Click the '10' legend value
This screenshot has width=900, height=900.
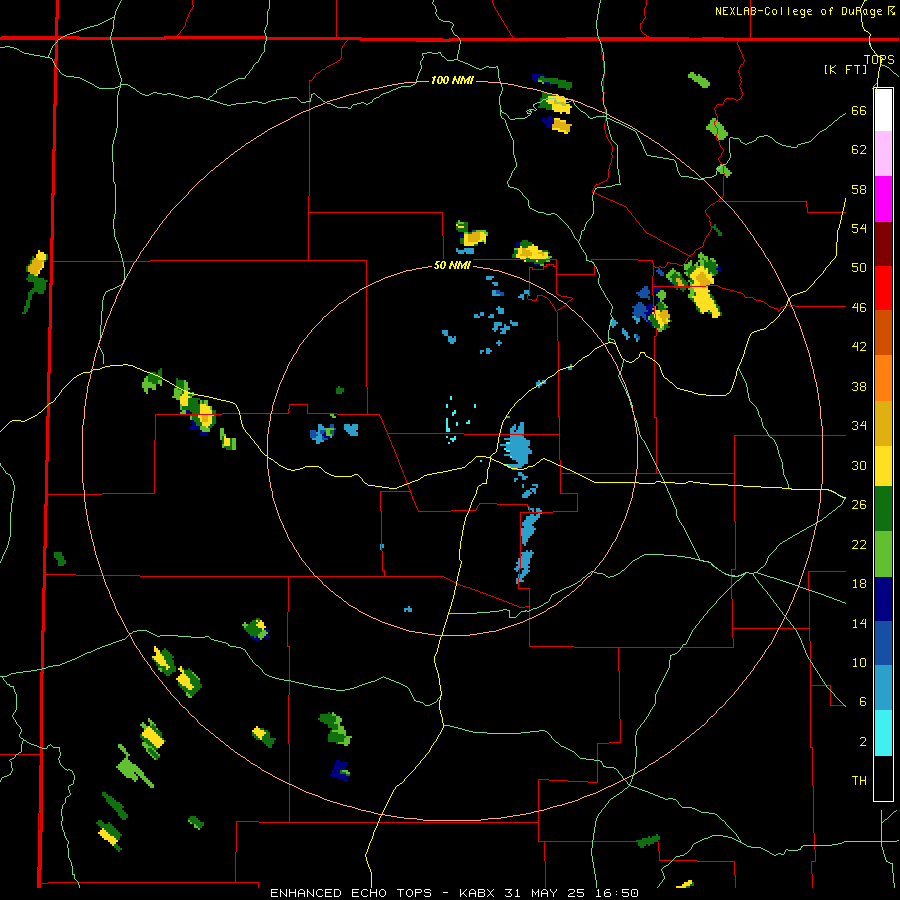[859, 663]
